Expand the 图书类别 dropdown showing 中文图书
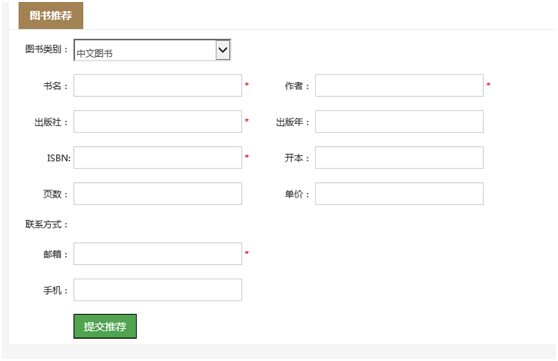This screenshot has width=558, height=361. [152, 50]
